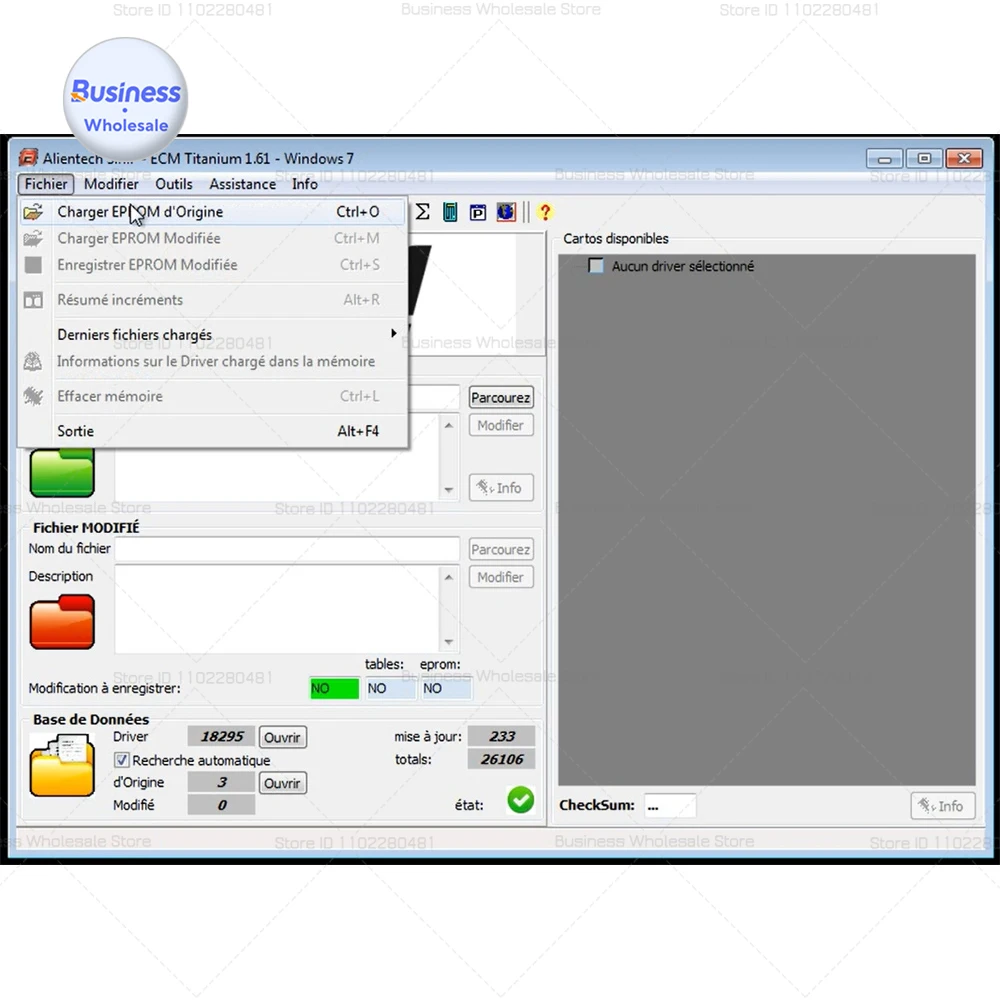The width and height of the screenshot is (1000, 1000).
Task: Enable the Recherche automatique checkbox
Action: point(121,760)
